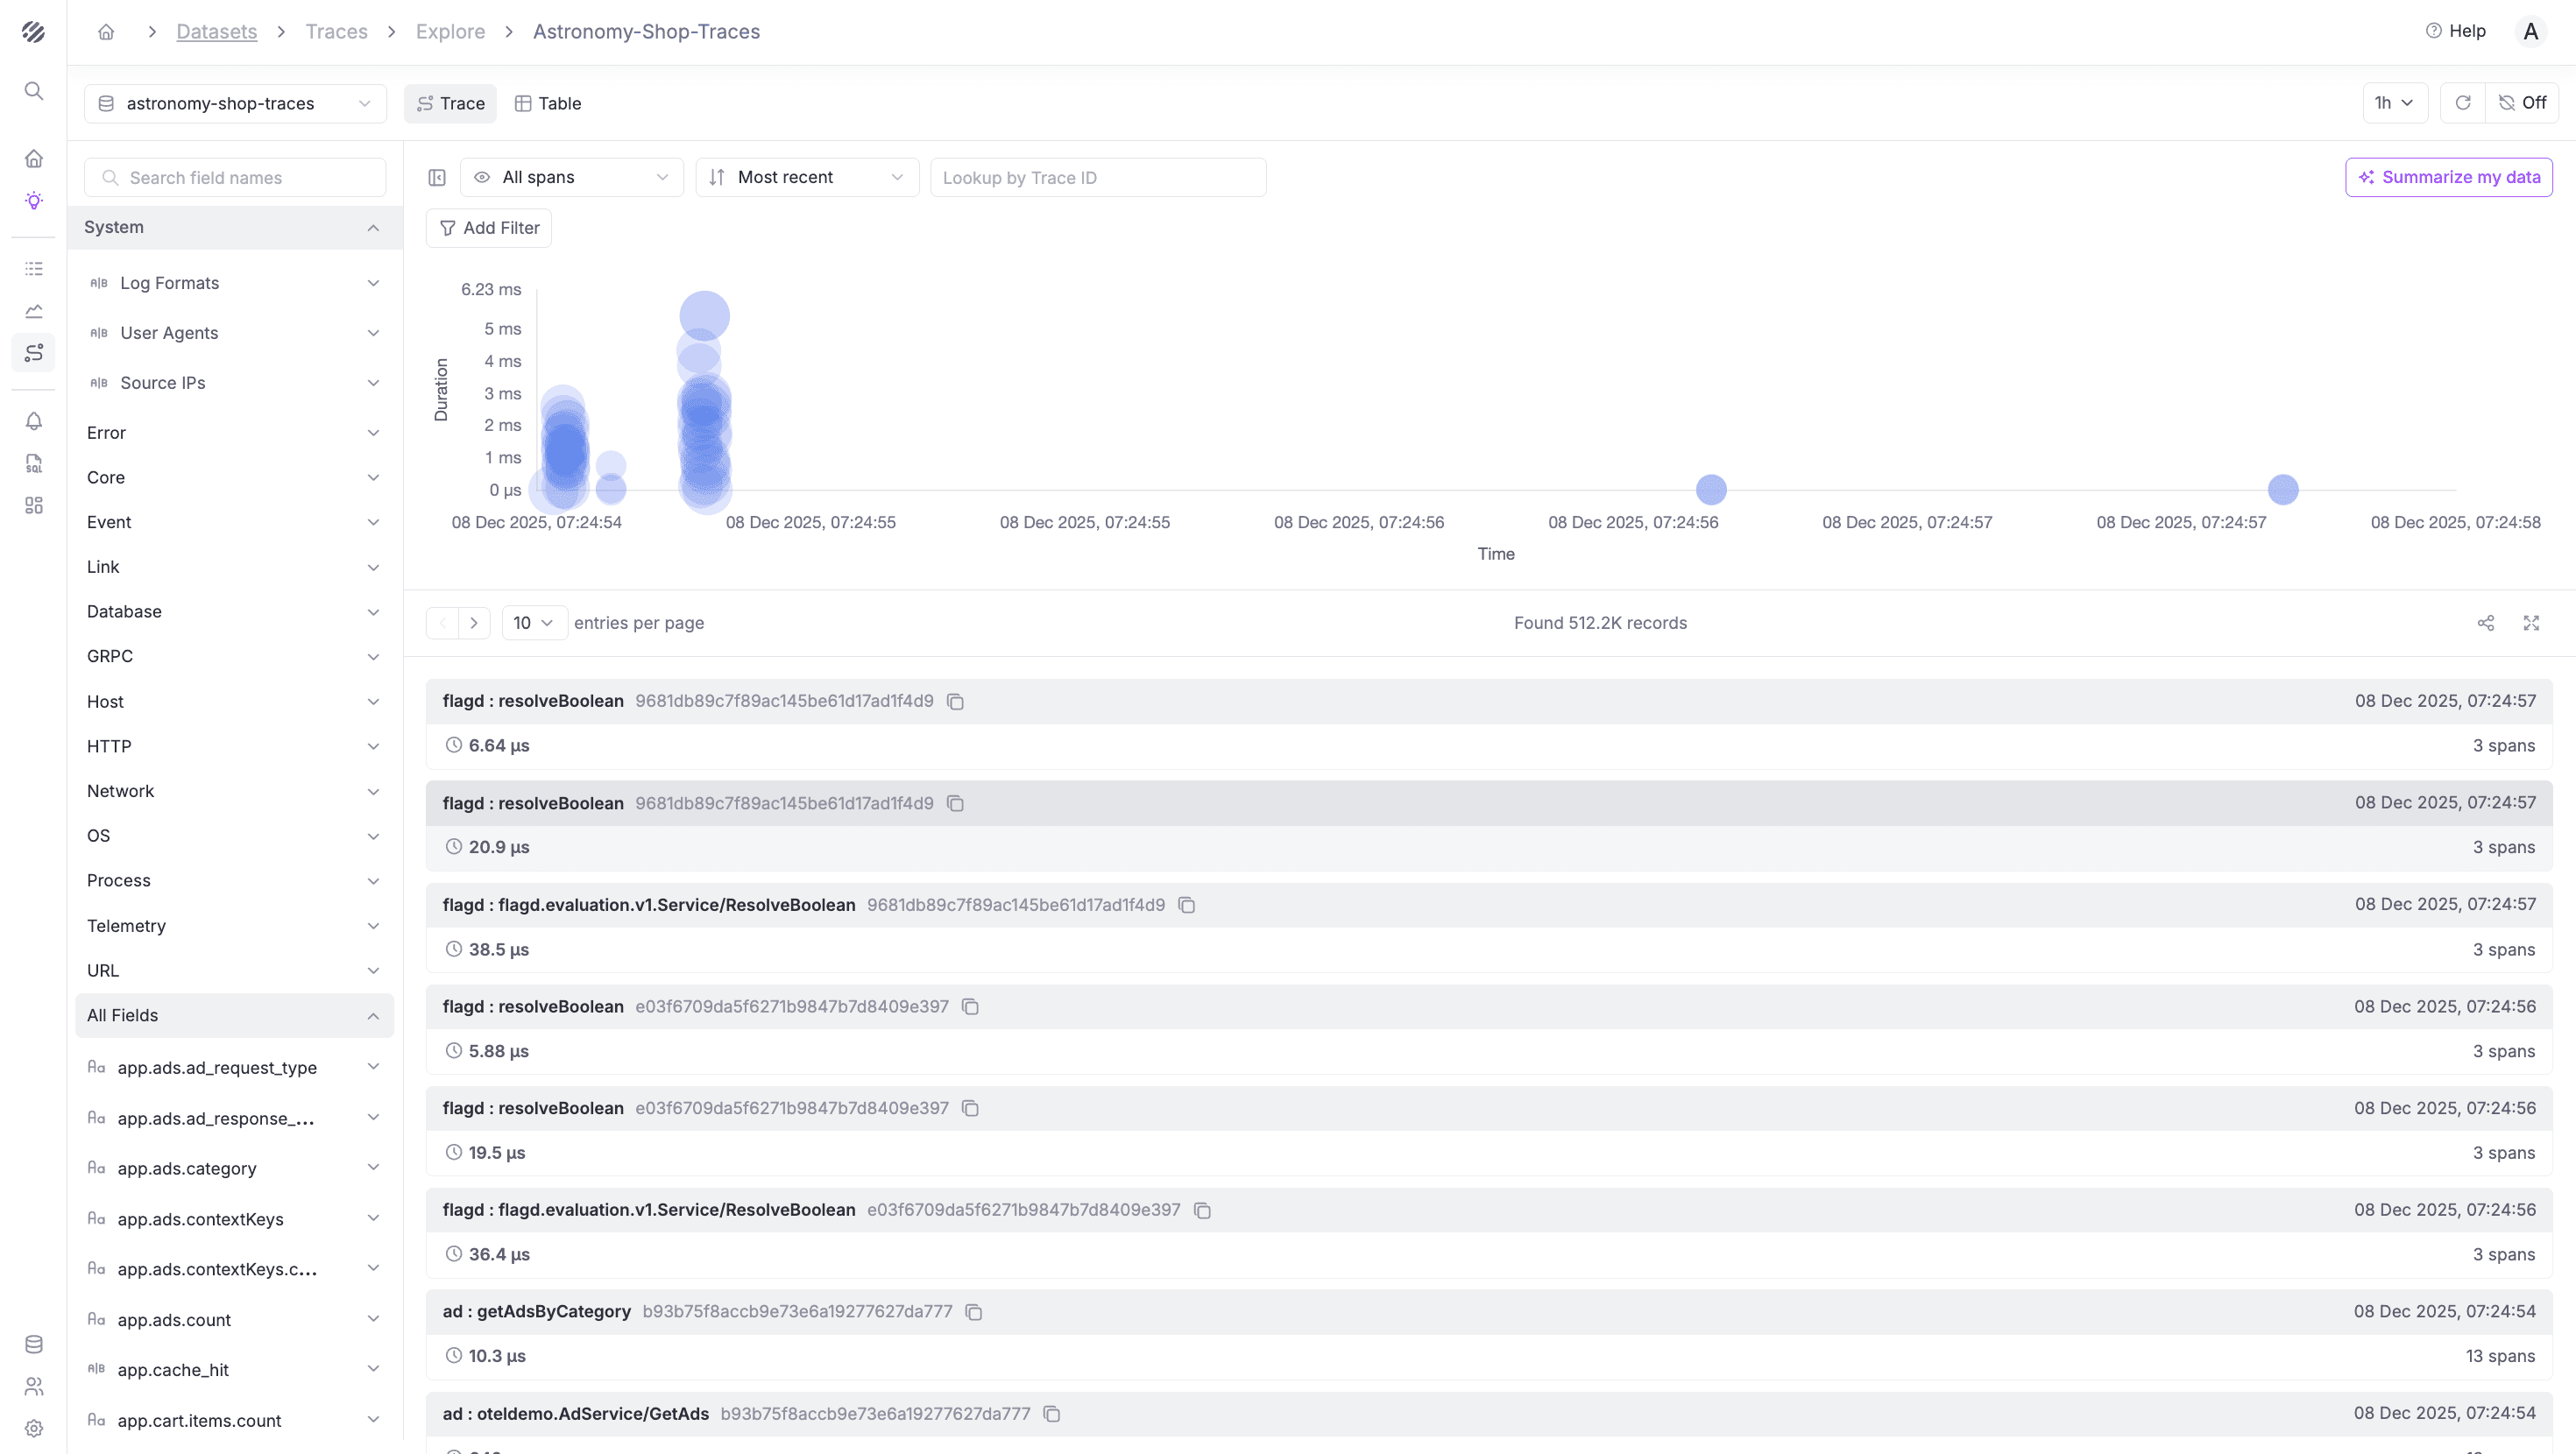The width and height of the screenshot is (2576, 1454).
Task: Open the Most recent sort dropdown
Action: click(806, 178)
